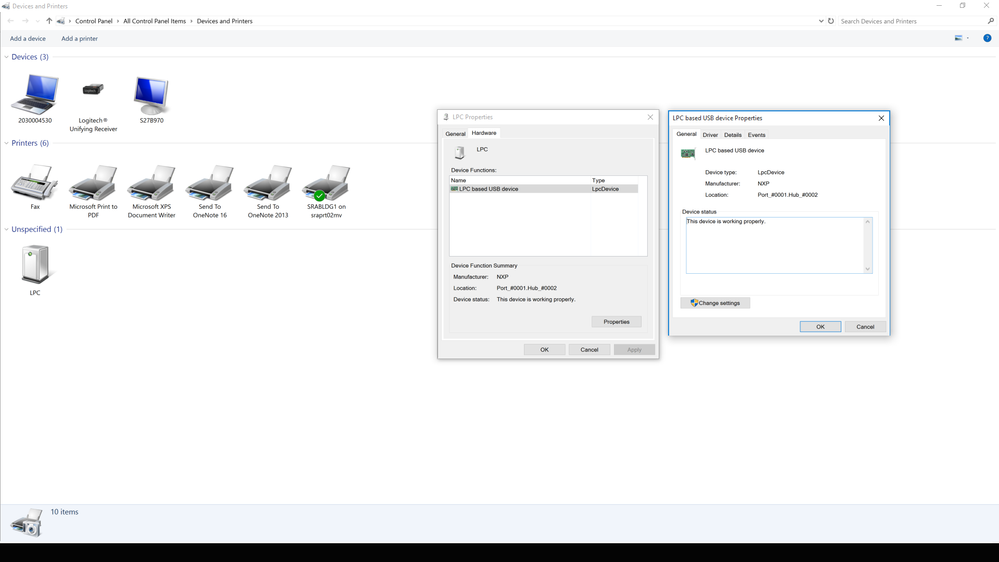Click Control Panel in breadcrumb path
The image size is (999, 562).
point(94,21)
